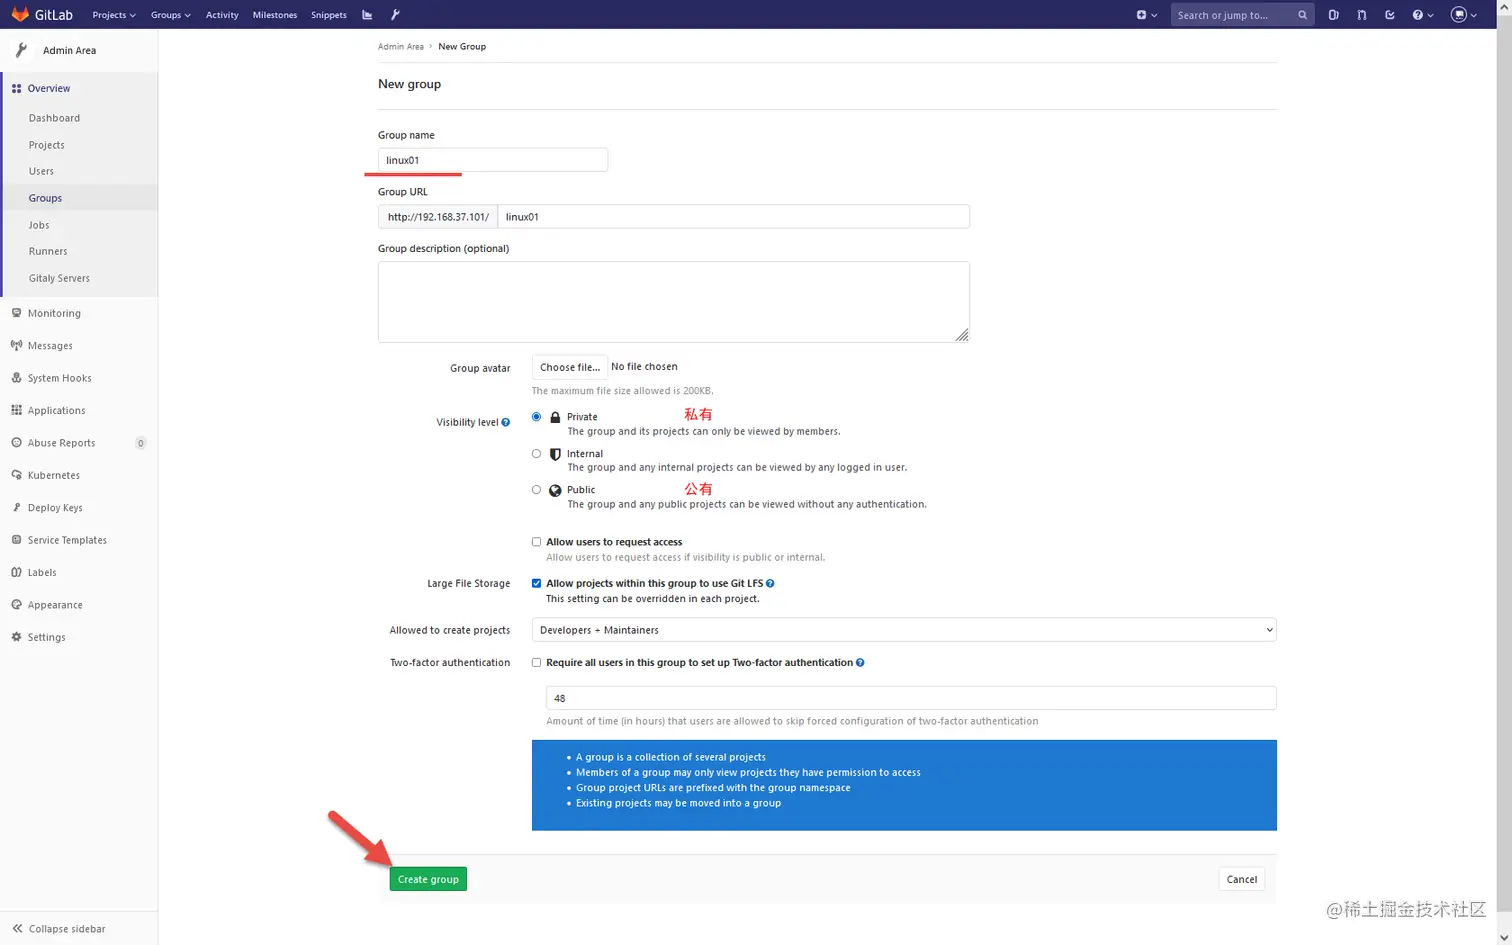Viewport: 1512px width, 945px height.
Task: Check Require Two-factor authentication for group
Action: click(537, 662)
